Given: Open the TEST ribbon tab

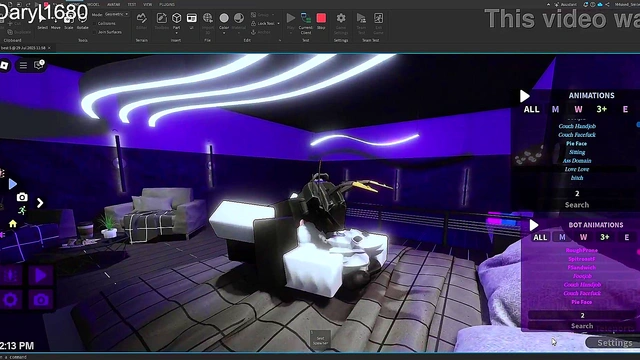Looking at the screenshot, I should click(x=131, y=4).
